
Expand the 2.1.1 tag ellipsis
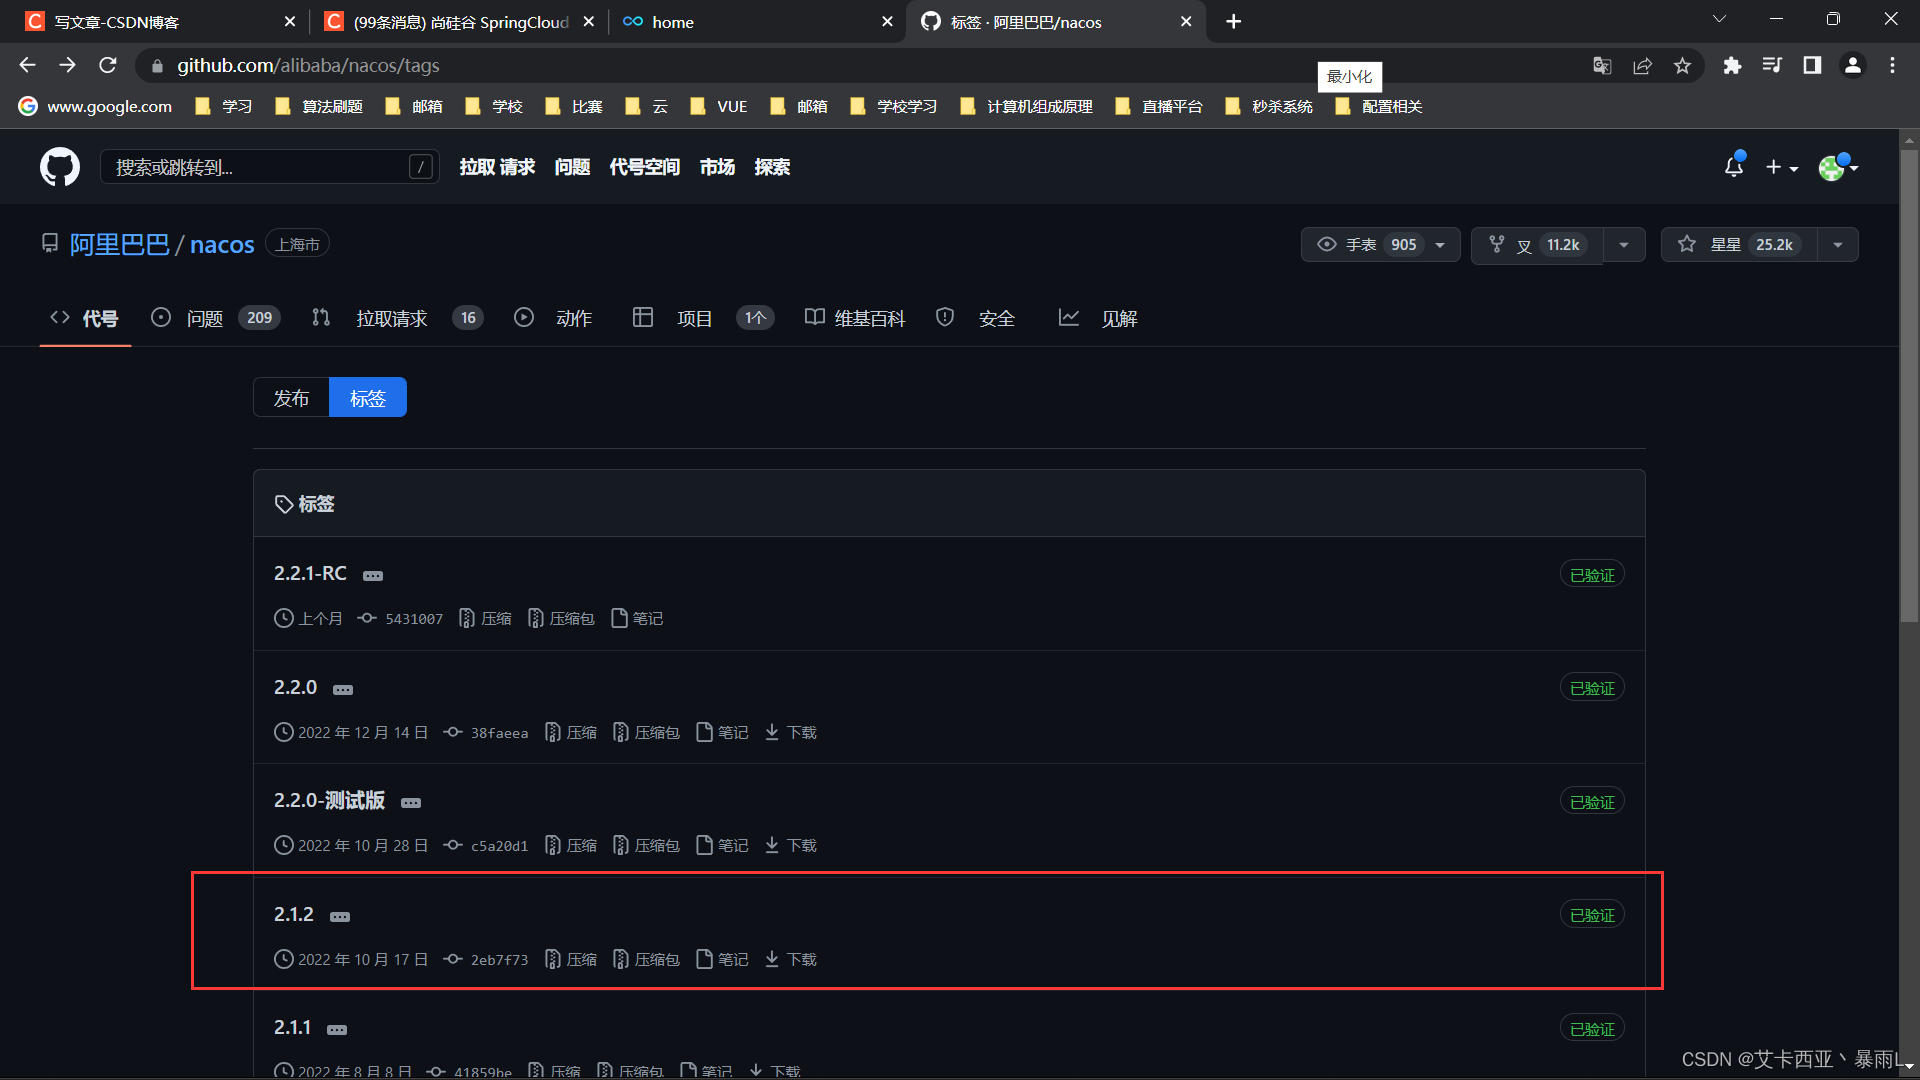pyautogui.click(x=337, y=1030)
